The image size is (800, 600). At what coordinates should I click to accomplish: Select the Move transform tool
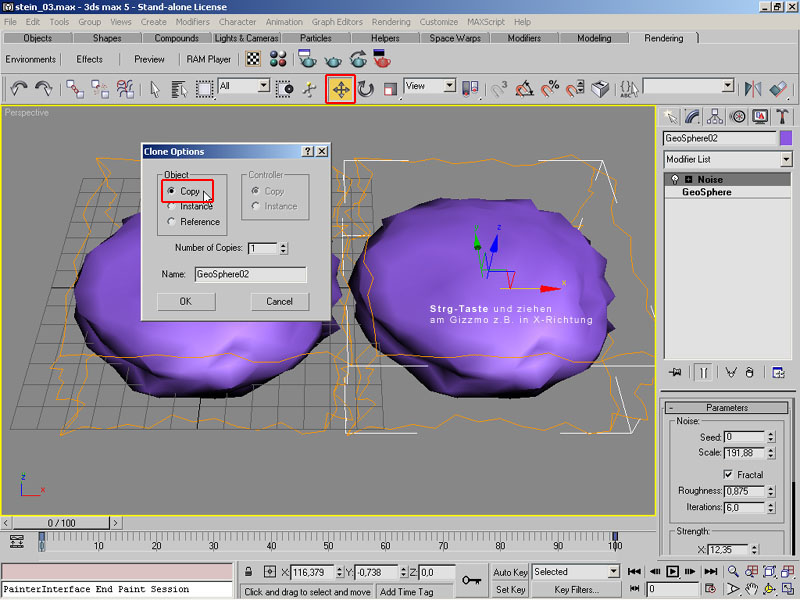click(x=340, y=89)
